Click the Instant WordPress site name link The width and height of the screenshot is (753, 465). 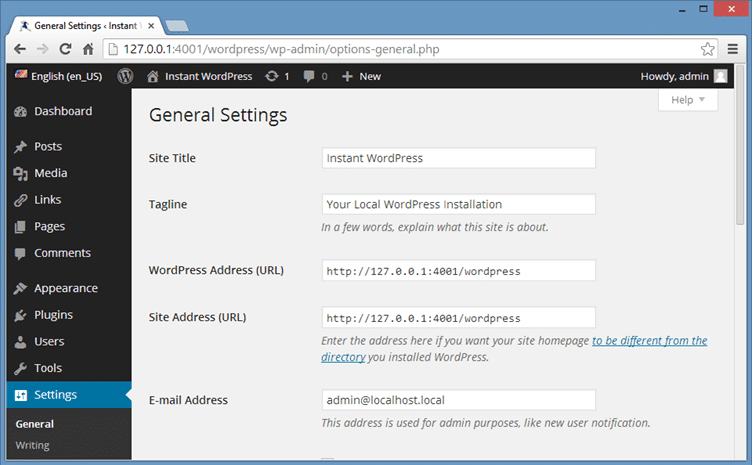[x=199, y=76]
